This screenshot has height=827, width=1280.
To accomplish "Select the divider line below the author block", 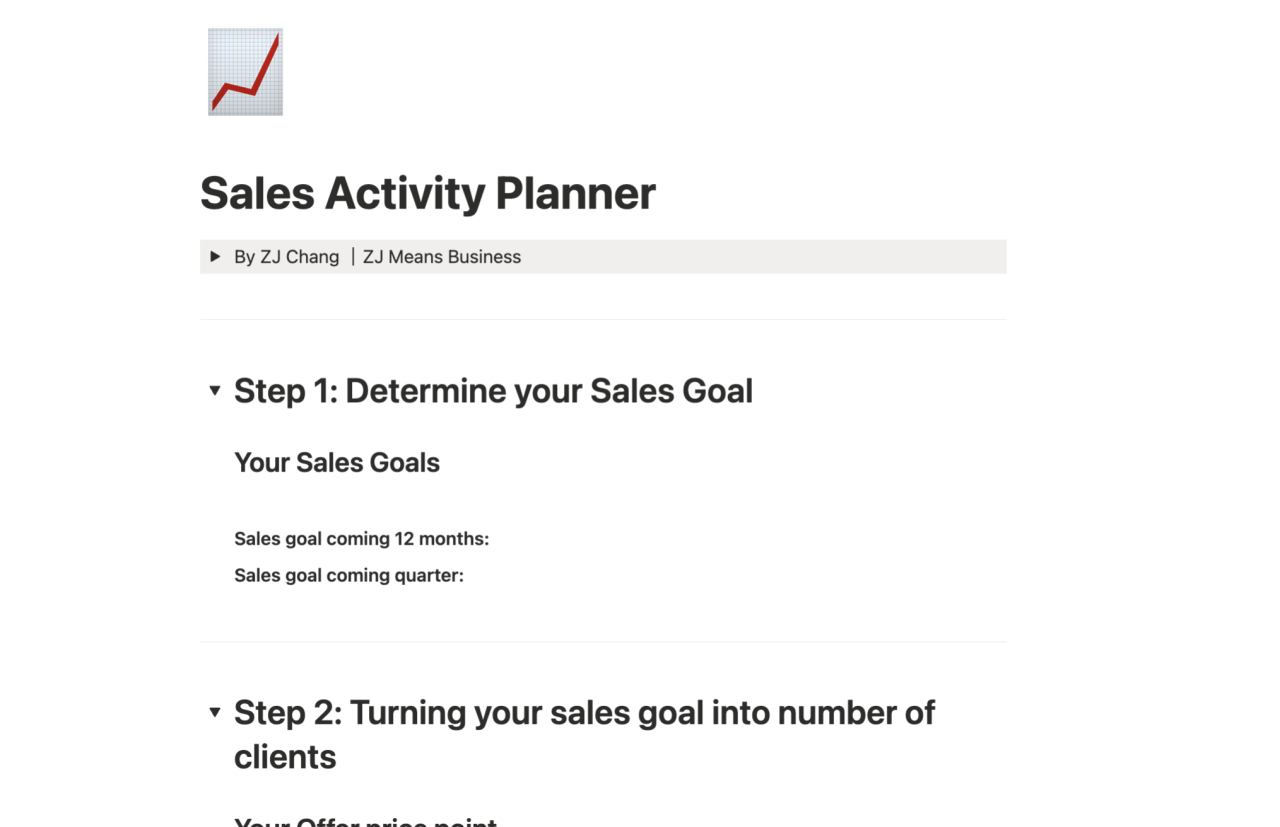I will 603,320.
